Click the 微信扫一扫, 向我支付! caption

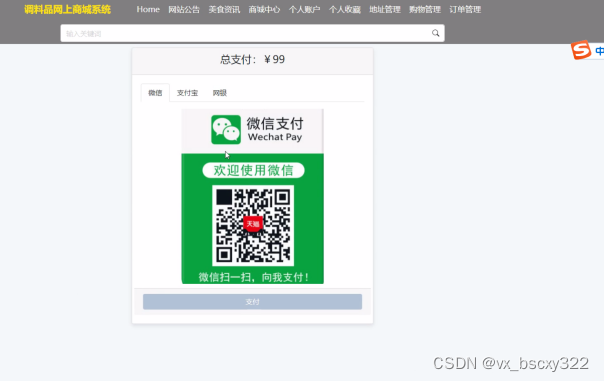253,277
